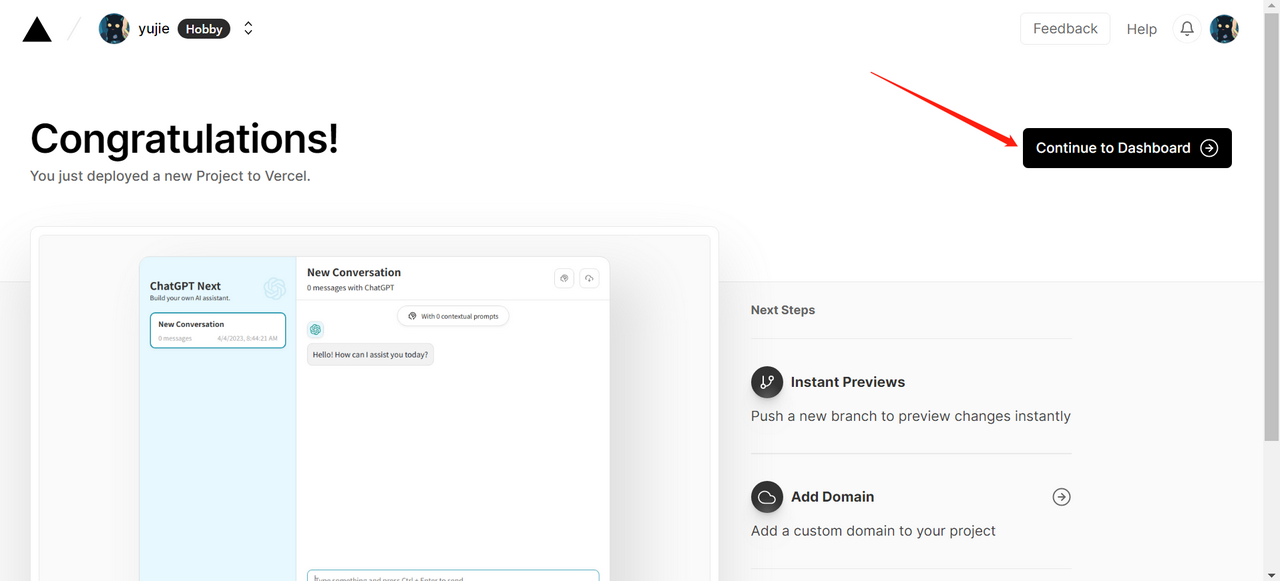The height and width of the screenshot is (581, 1280).
Task: Open the user profile avatar menu at top right
Action: (1224, 29)
